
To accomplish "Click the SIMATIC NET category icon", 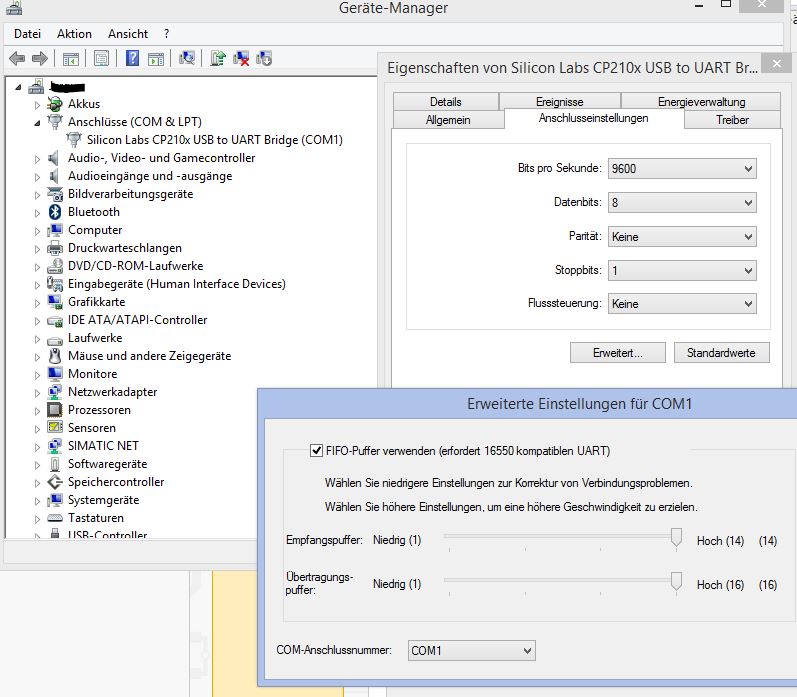I will 56,446.
